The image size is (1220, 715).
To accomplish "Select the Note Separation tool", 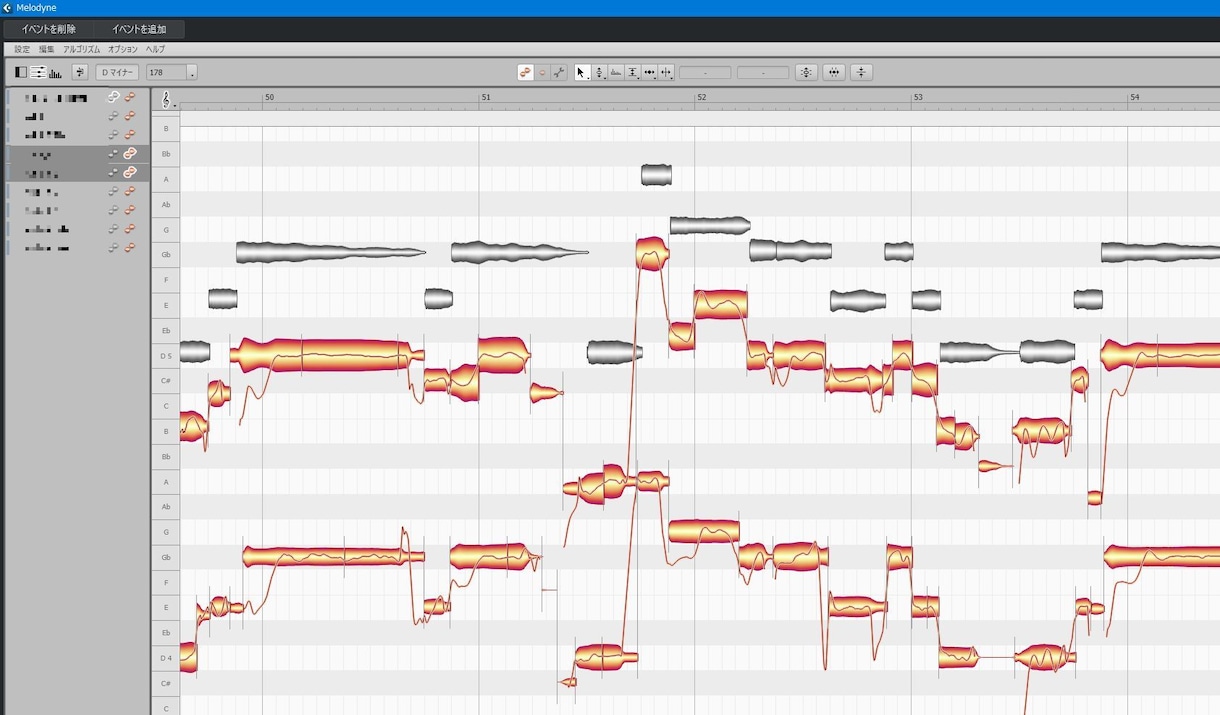I will (x=667, y=72).
